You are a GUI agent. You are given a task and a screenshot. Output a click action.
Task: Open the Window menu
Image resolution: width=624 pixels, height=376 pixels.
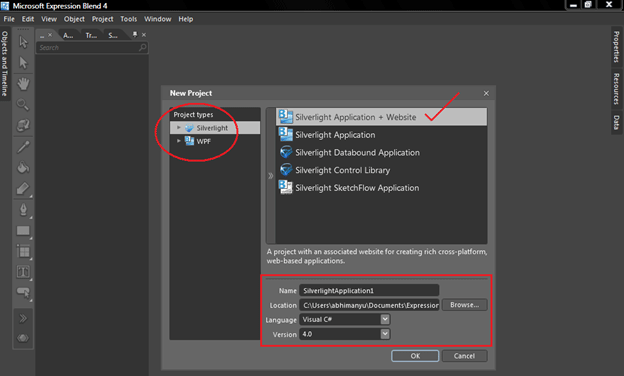(x=158, y=19)
